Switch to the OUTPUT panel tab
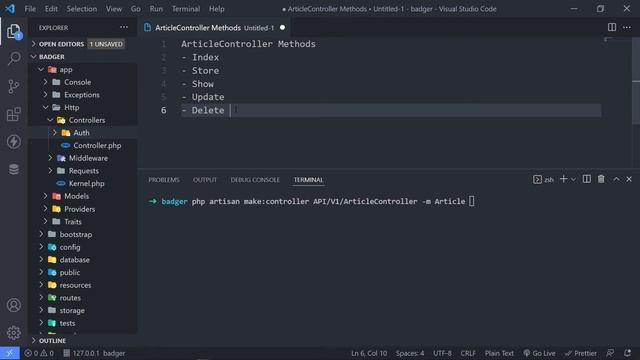Image resolution: width=640 pixels, height=360 pixels. click(x=205, y=180)
